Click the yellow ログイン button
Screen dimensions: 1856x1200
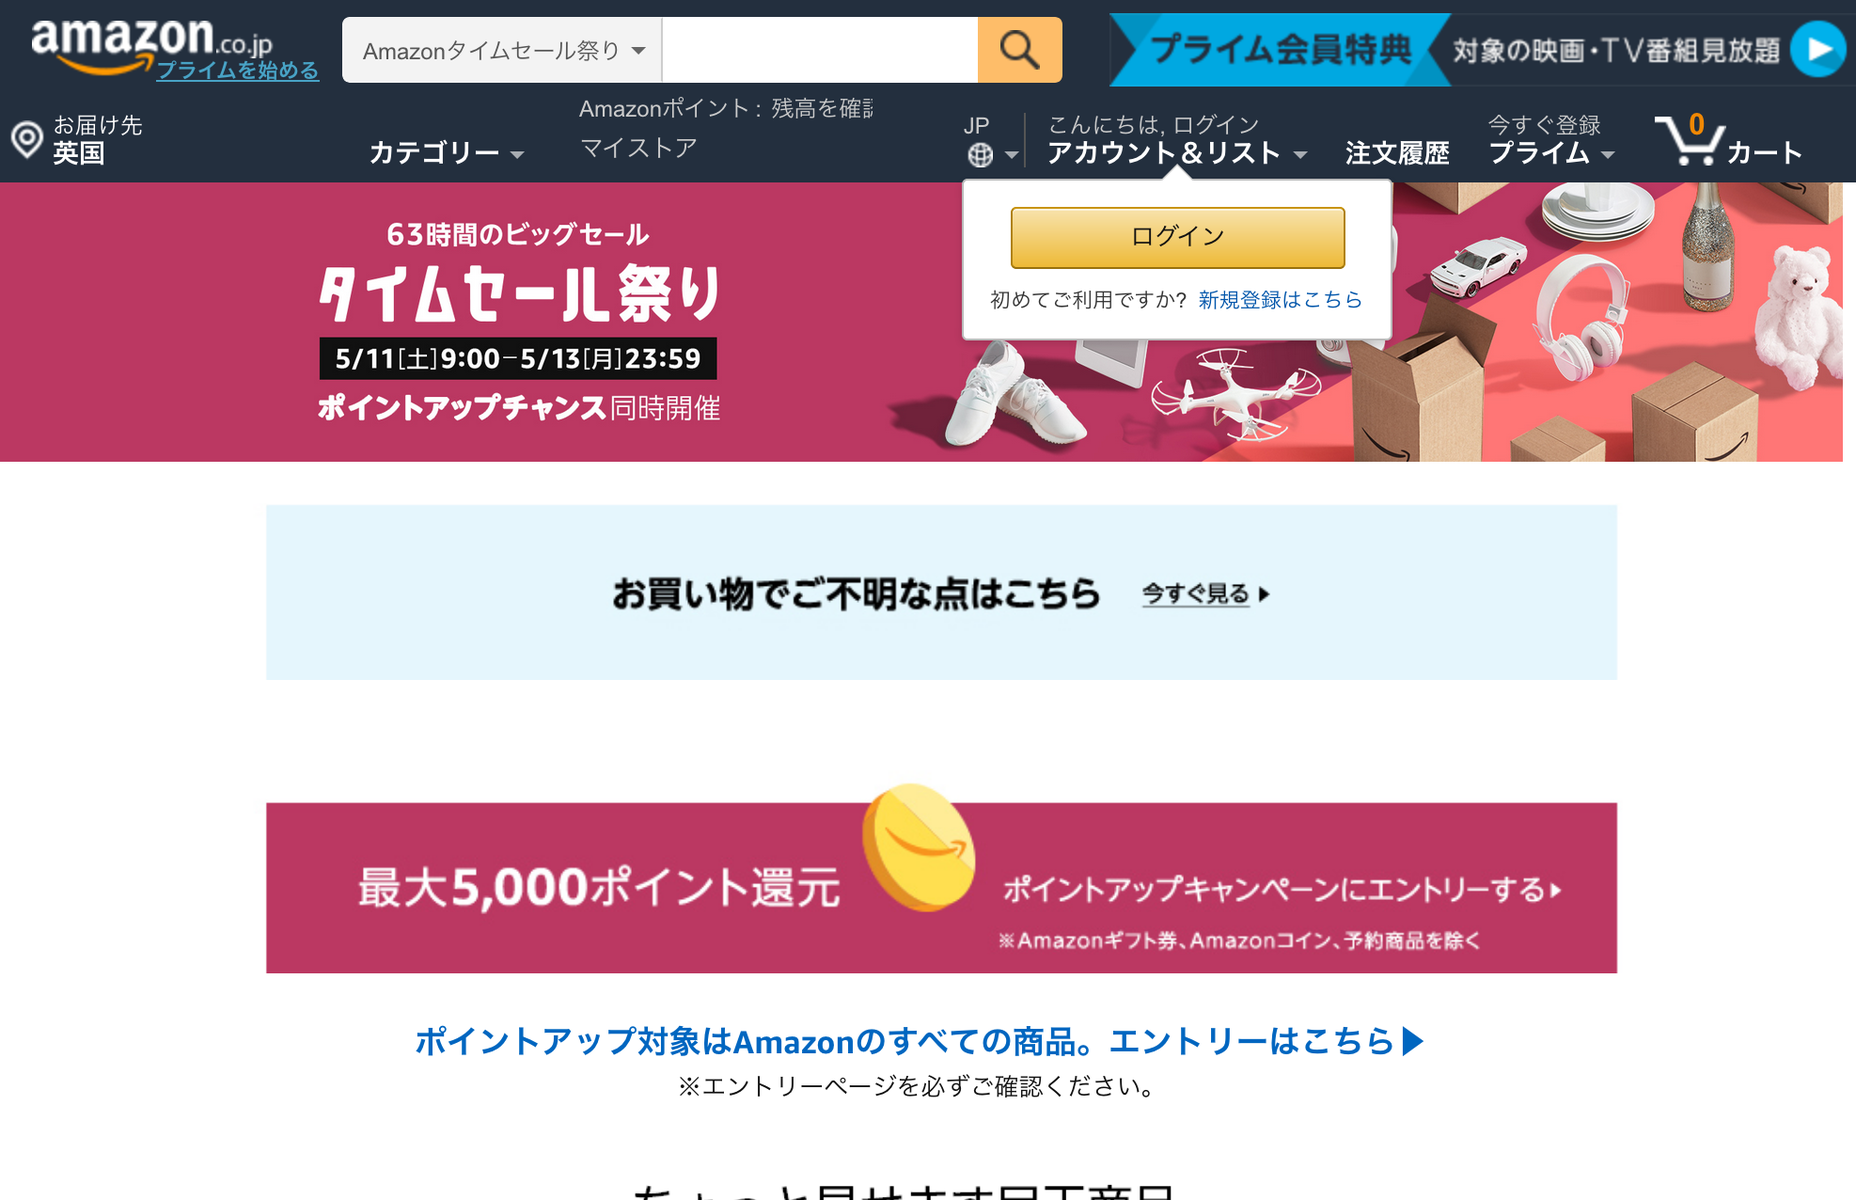[1177, 237]
